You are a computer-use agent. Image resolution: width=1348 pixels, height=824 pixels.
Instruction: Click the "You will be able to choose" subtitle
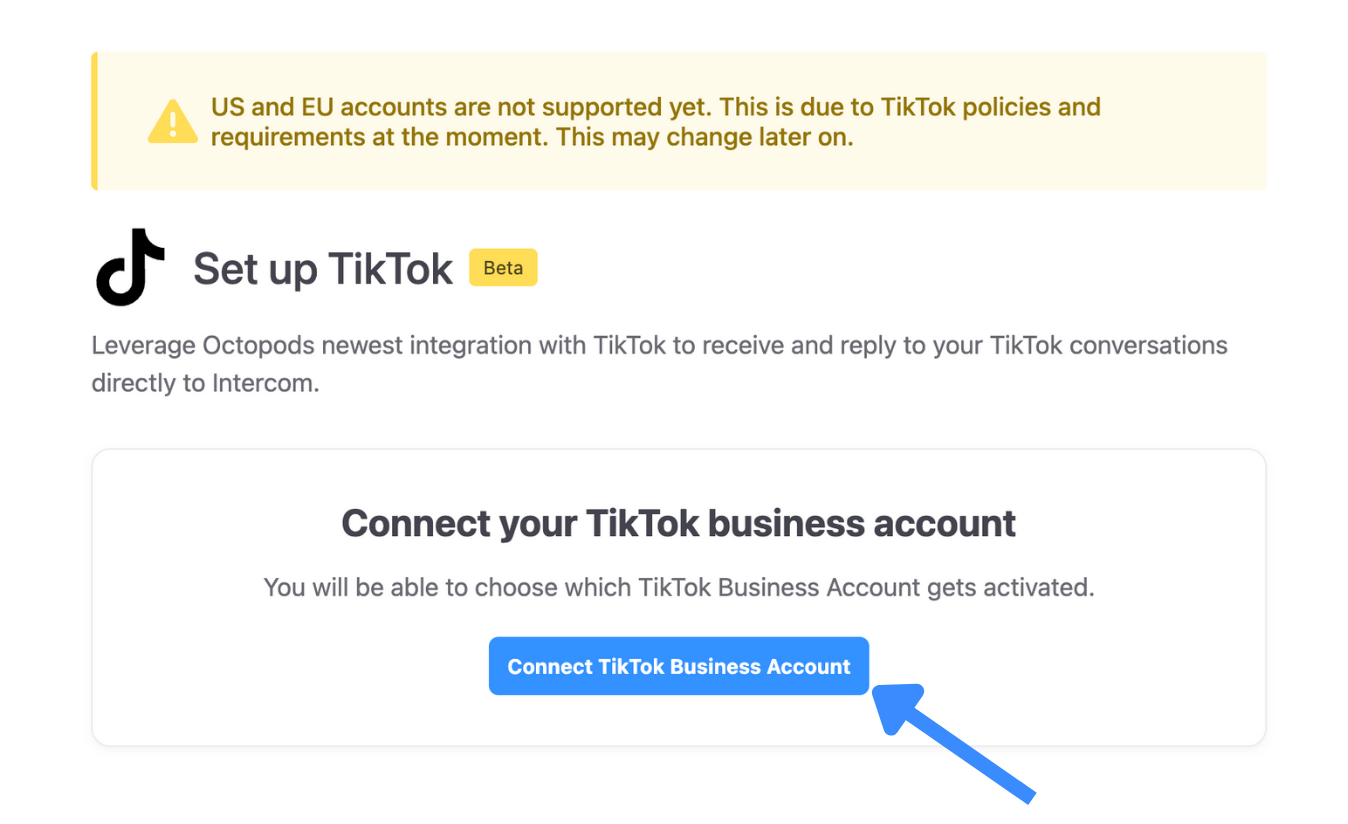(x=679, y=587)
